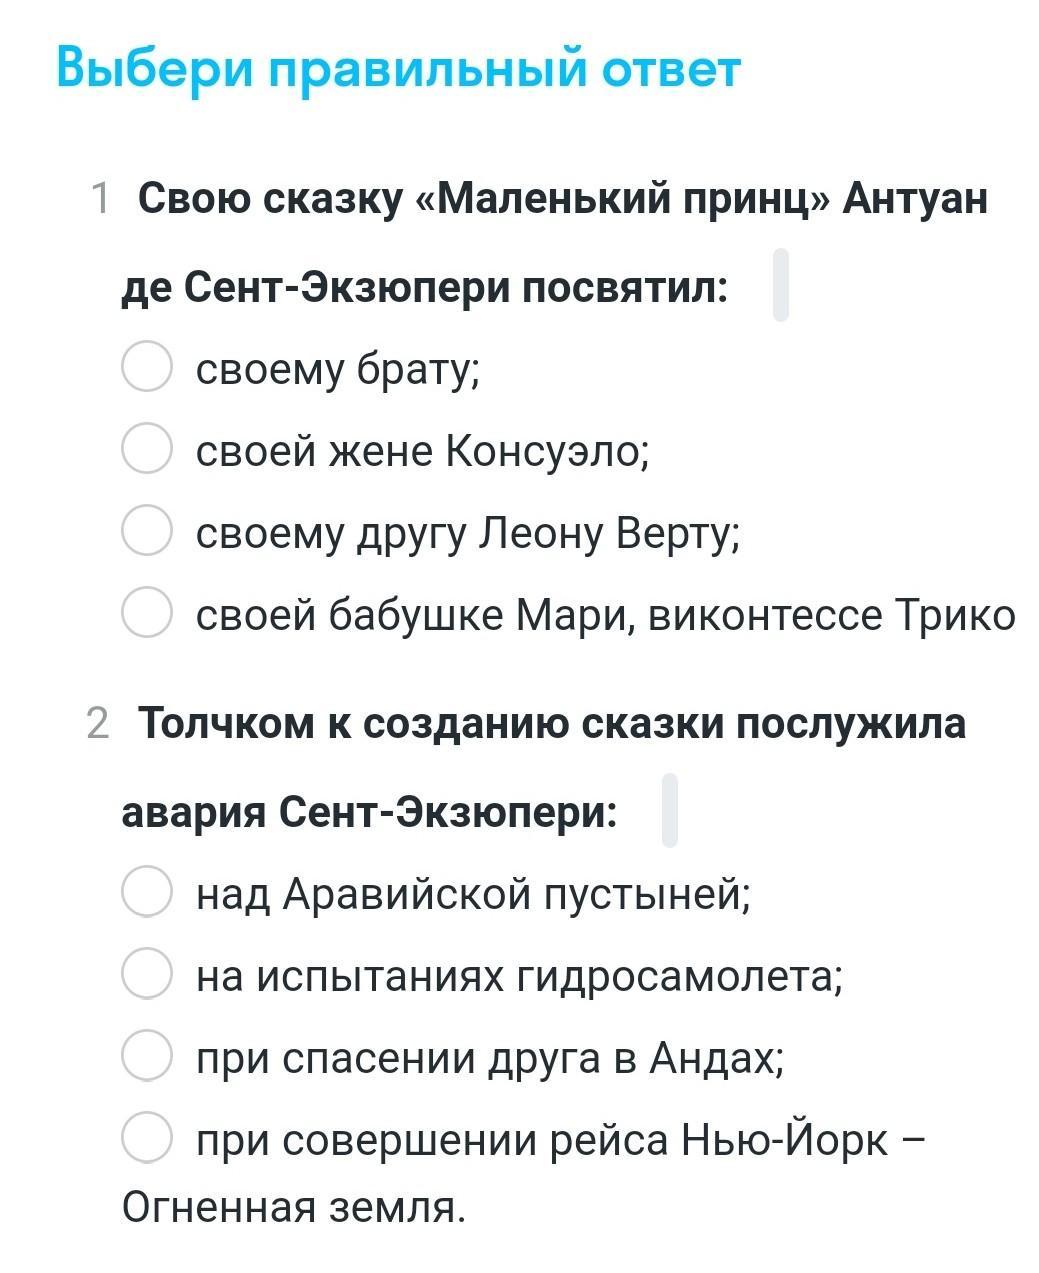Choose the option «своей жене Консуэло»
Screen dimensions: 1039x1273
coord(147,448)
